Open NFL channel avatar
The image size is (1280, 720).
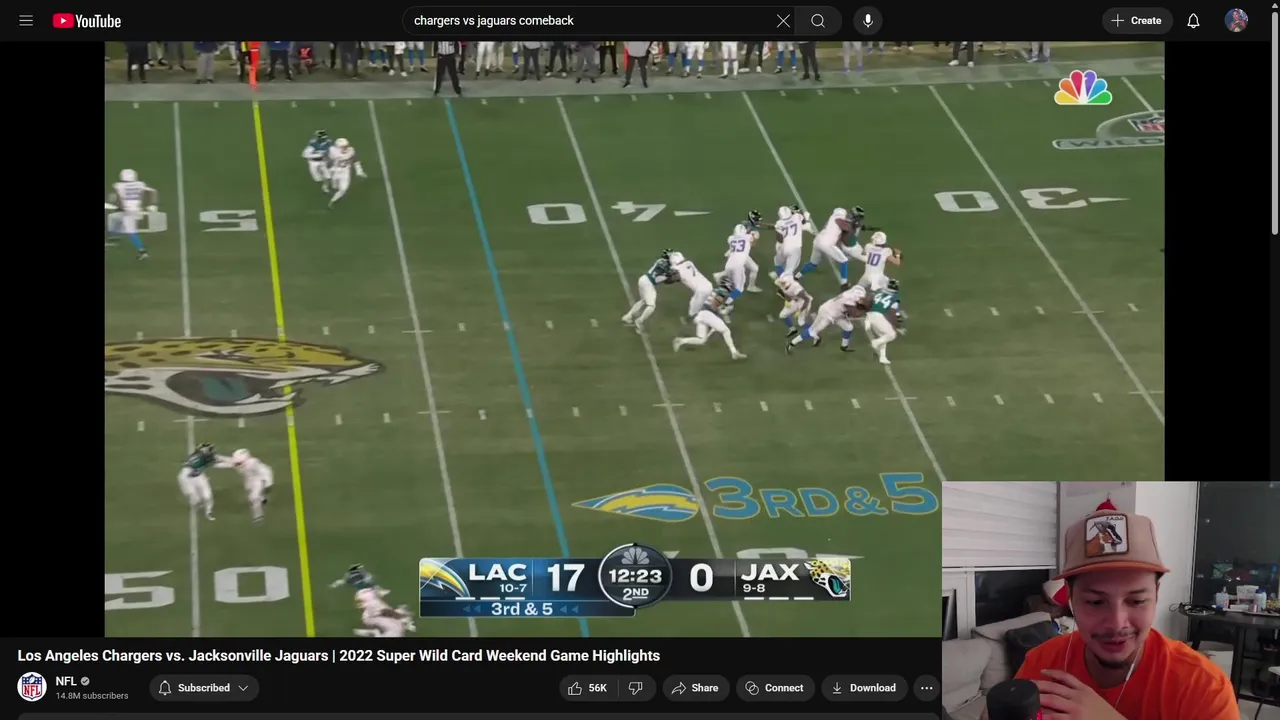32,687
